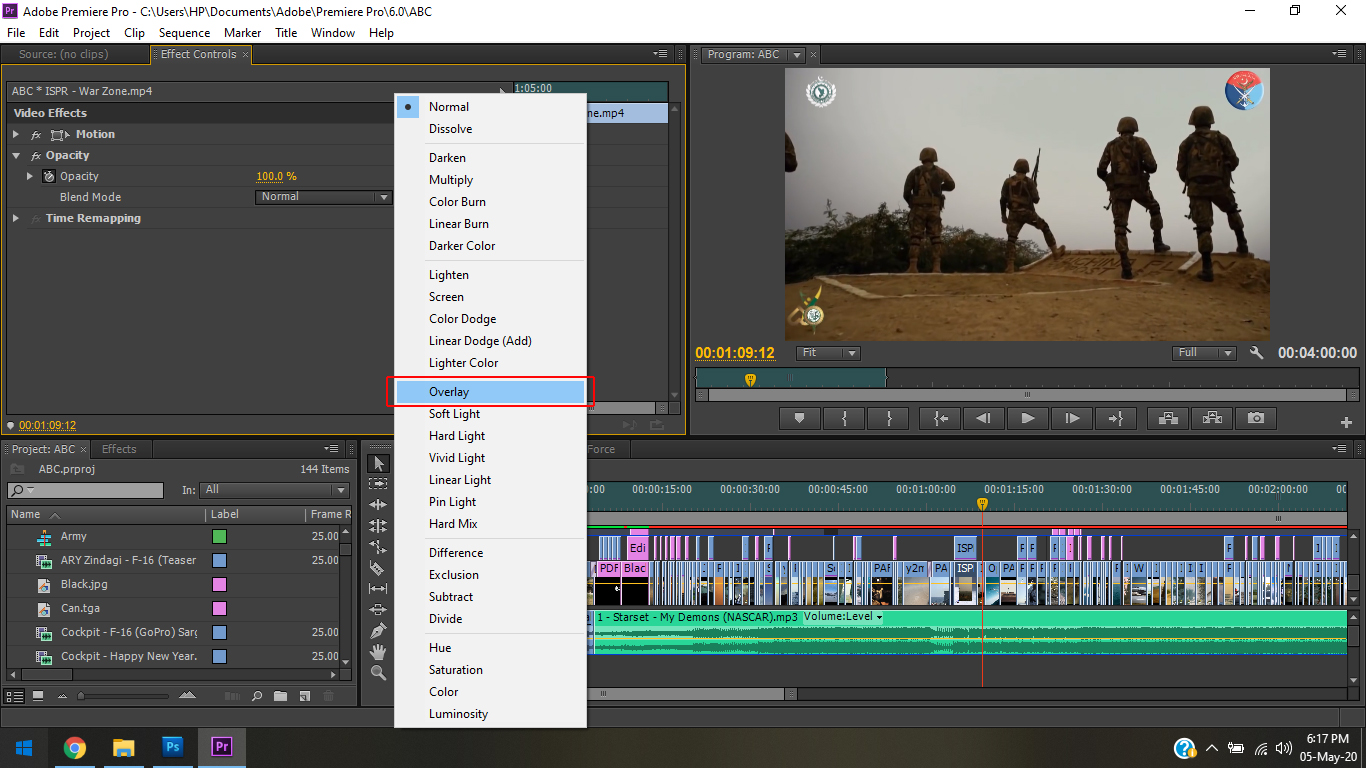The image size is (1366, 768).
Task: Expand the Motion effect properties
Action: 16,134
